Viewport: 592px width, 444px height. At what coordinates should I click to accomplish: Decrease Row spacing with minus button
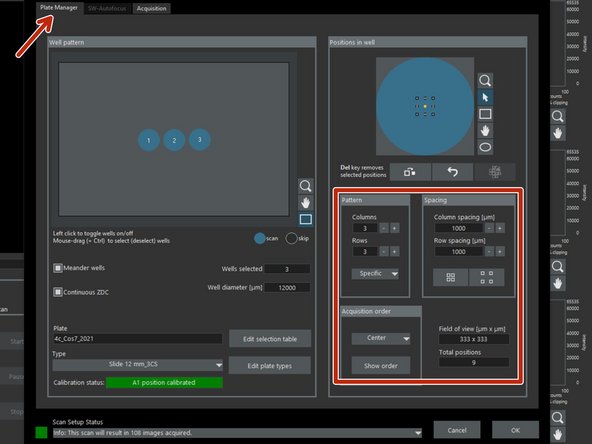489,251
